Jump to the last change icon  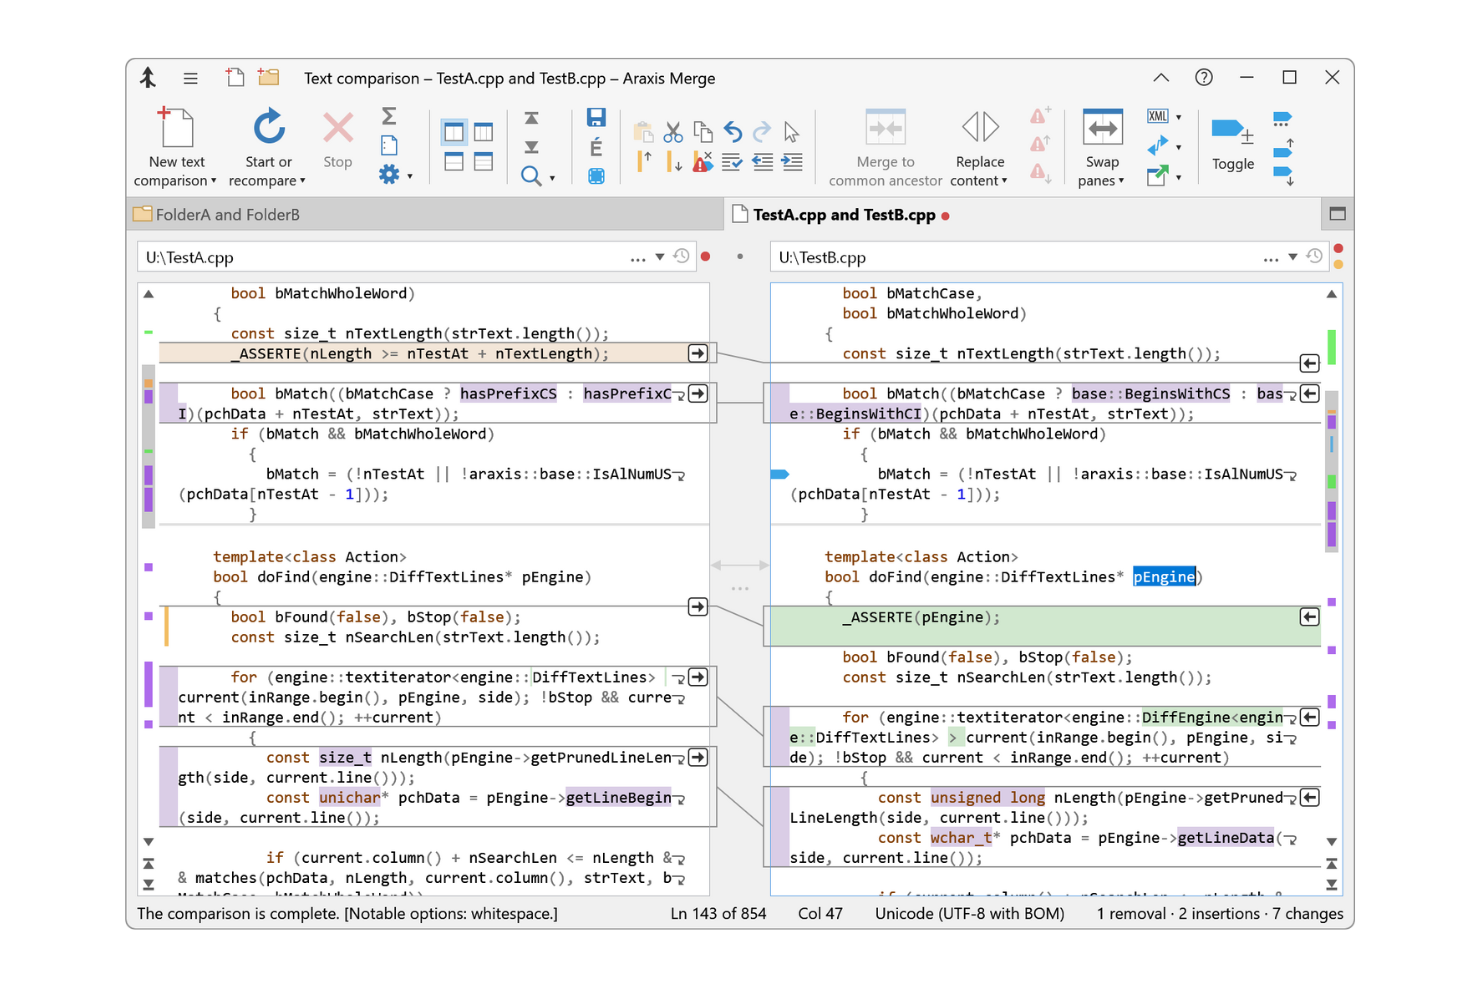pyautogui.click(x=532, y=147)
